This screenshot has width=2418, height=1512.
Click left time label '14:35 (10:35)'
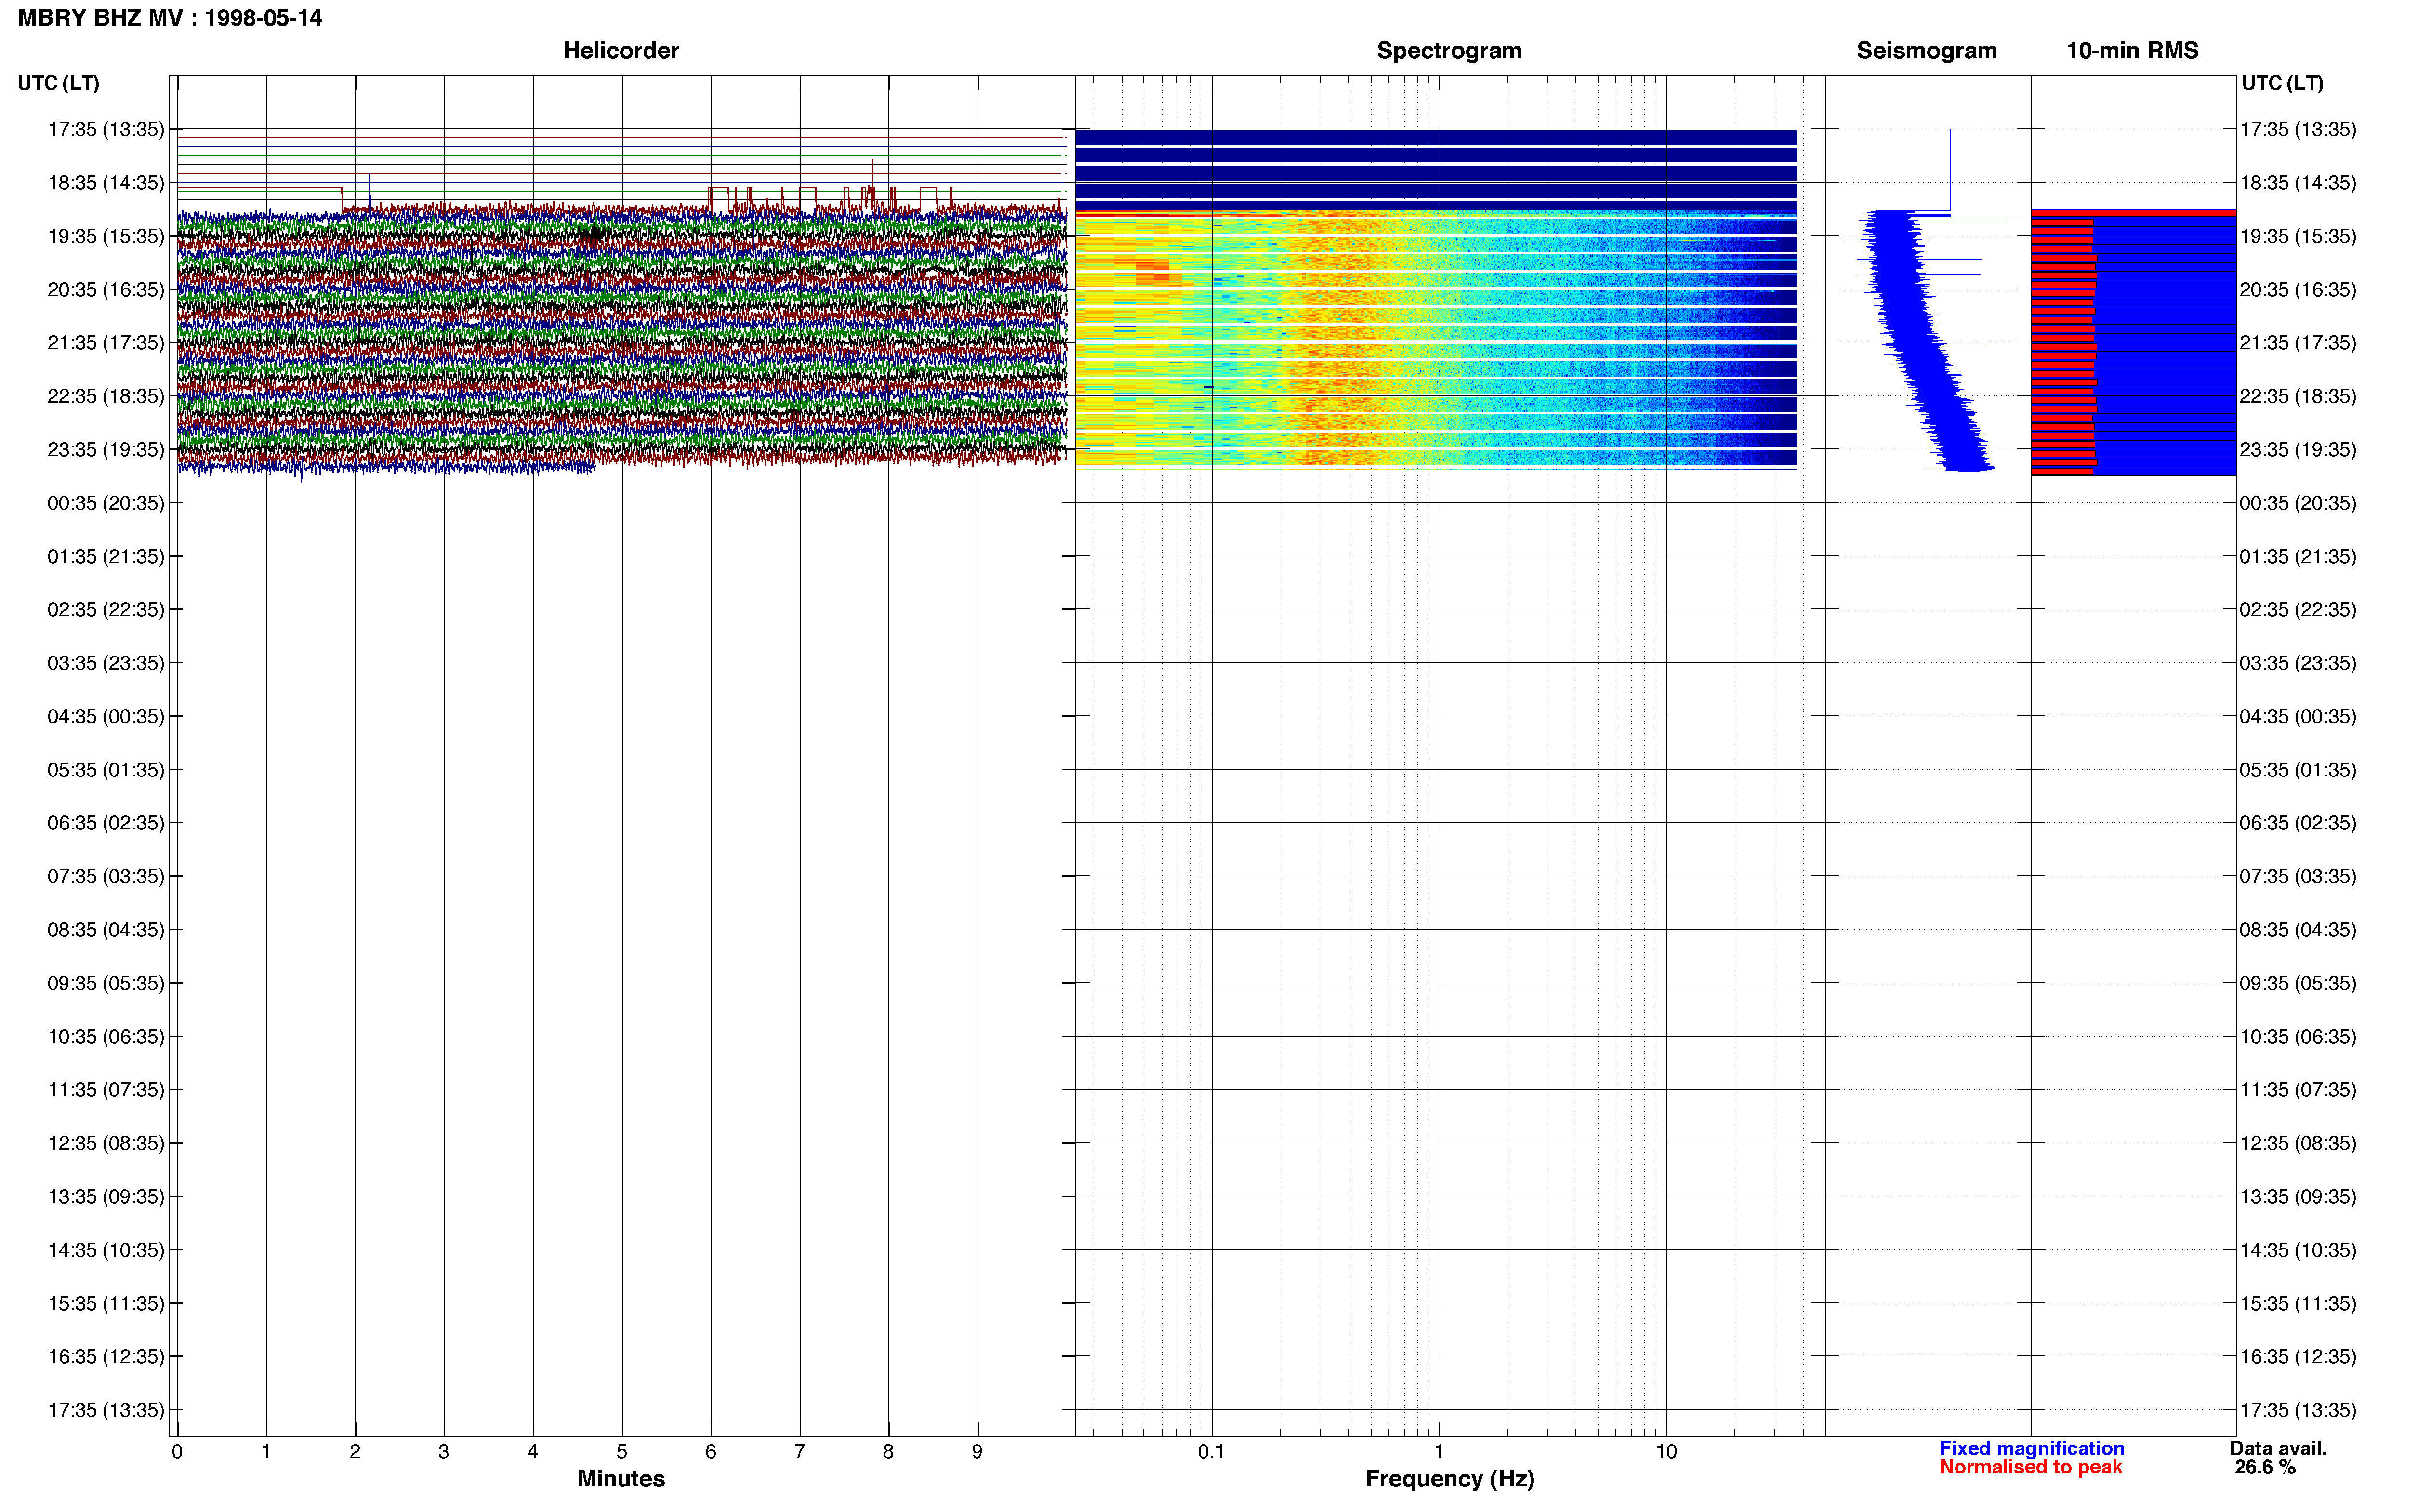pyautogui.click(x=106, y=1250)
